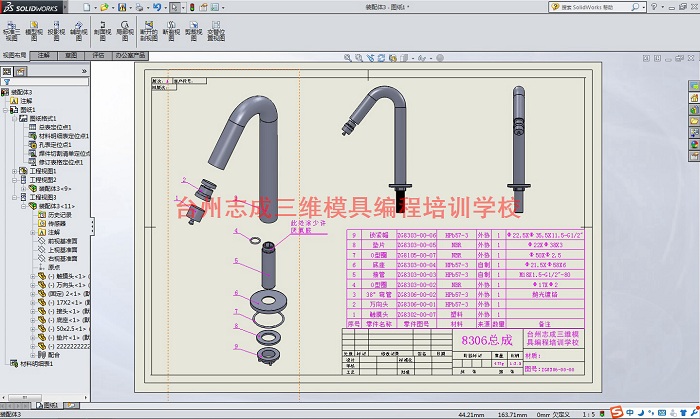Activate the Select cursor tool
700x419 pixels.
pyautogui.click(x=175, y=7)
